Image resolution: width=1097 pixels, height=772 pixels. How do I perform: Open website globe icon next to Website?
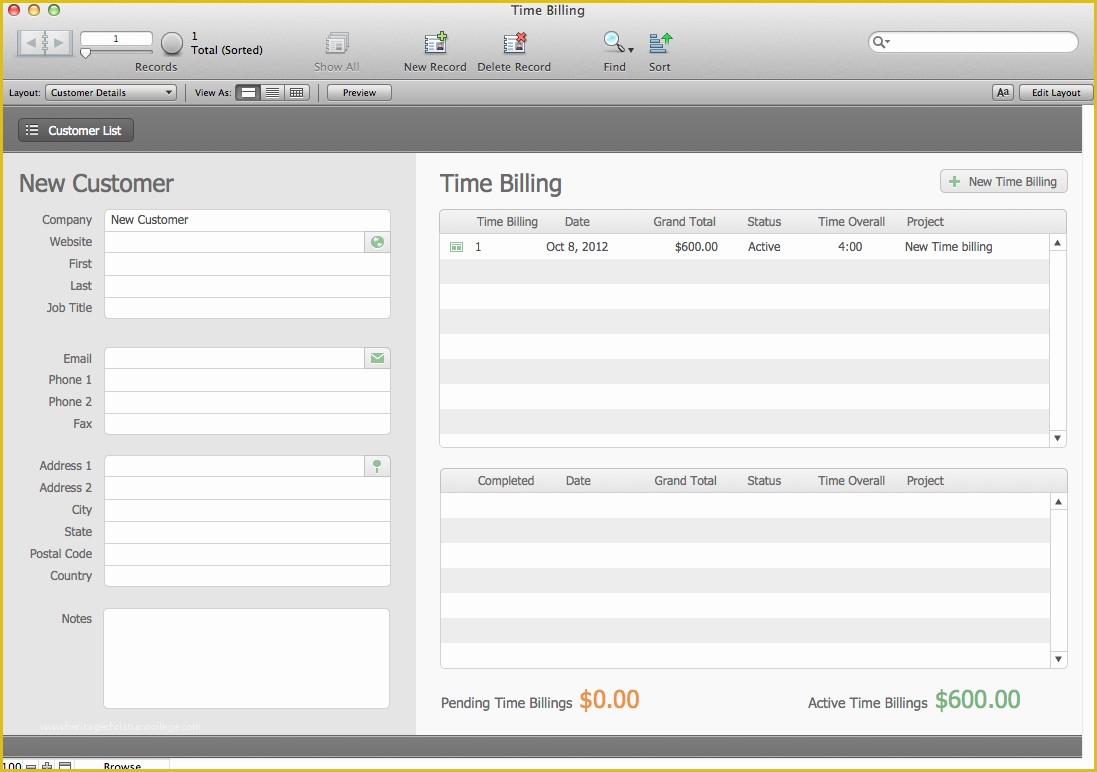(x=377, y=242)
